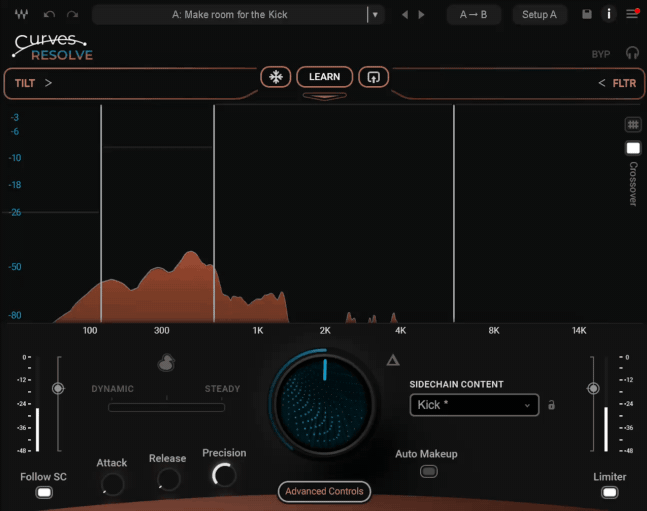Click the icon right of LEARN

[x=374, y=77]
